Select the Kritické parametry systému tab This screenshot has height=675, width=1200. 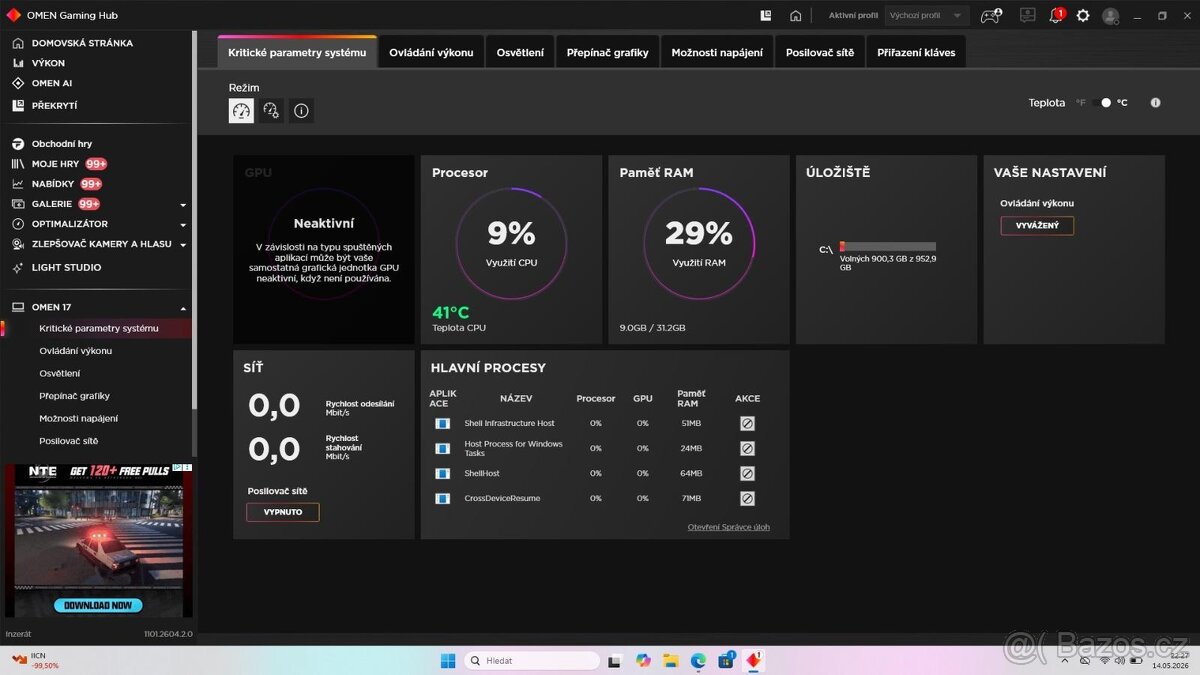(297, 52)
